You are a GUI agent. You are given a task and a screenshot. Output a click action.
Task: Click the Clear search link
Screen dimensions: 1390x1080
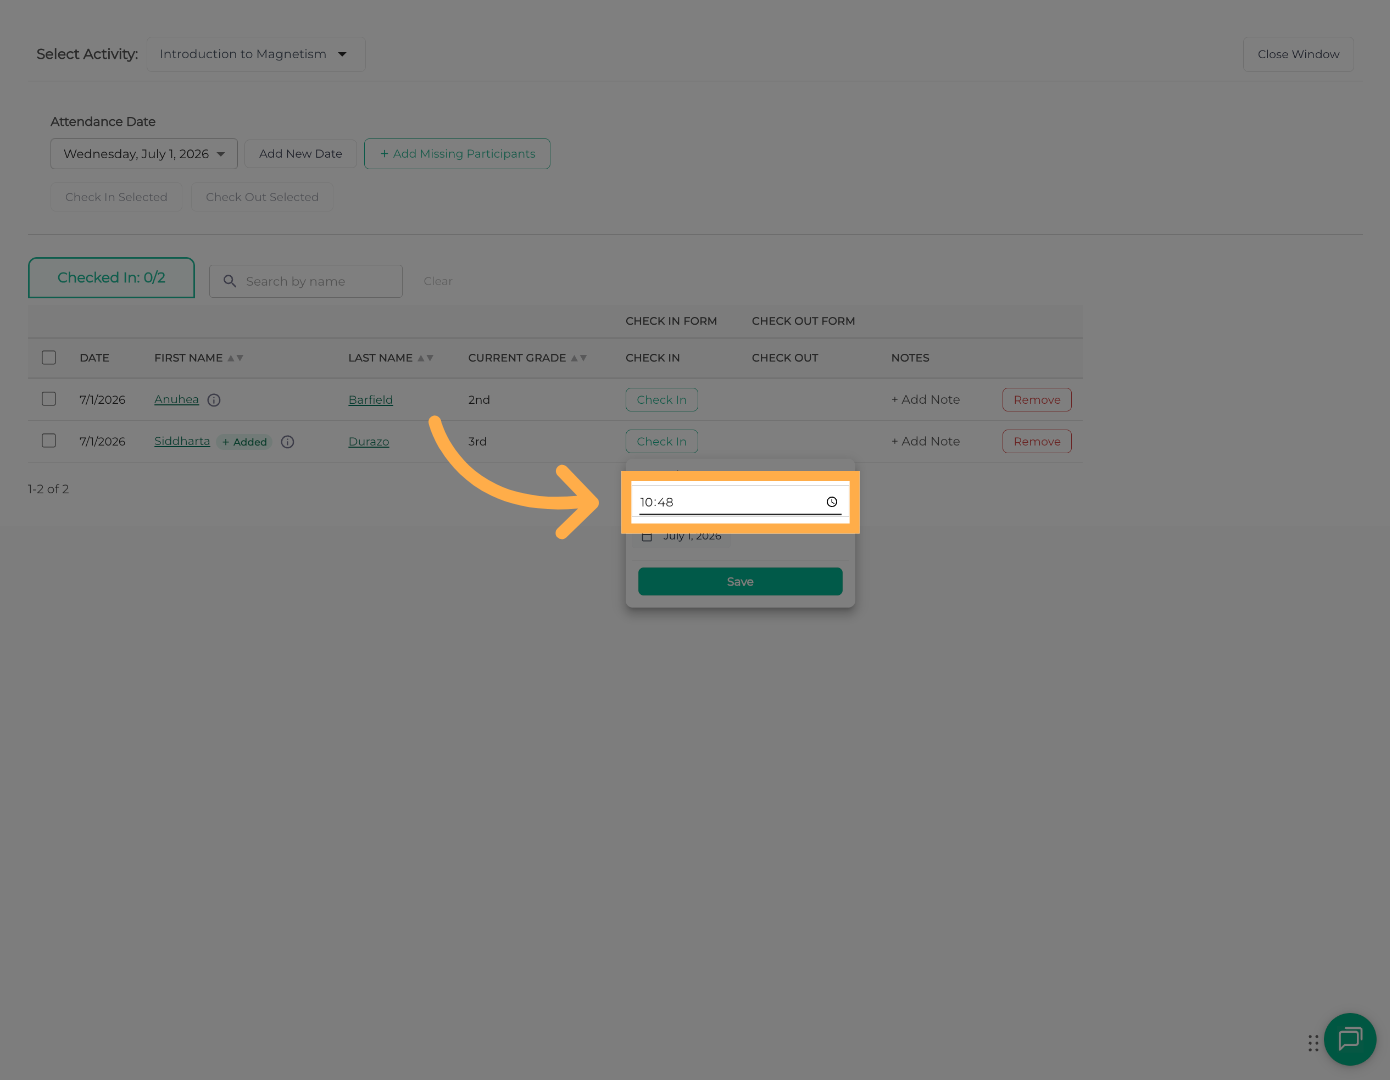click(x=438, y=281)
